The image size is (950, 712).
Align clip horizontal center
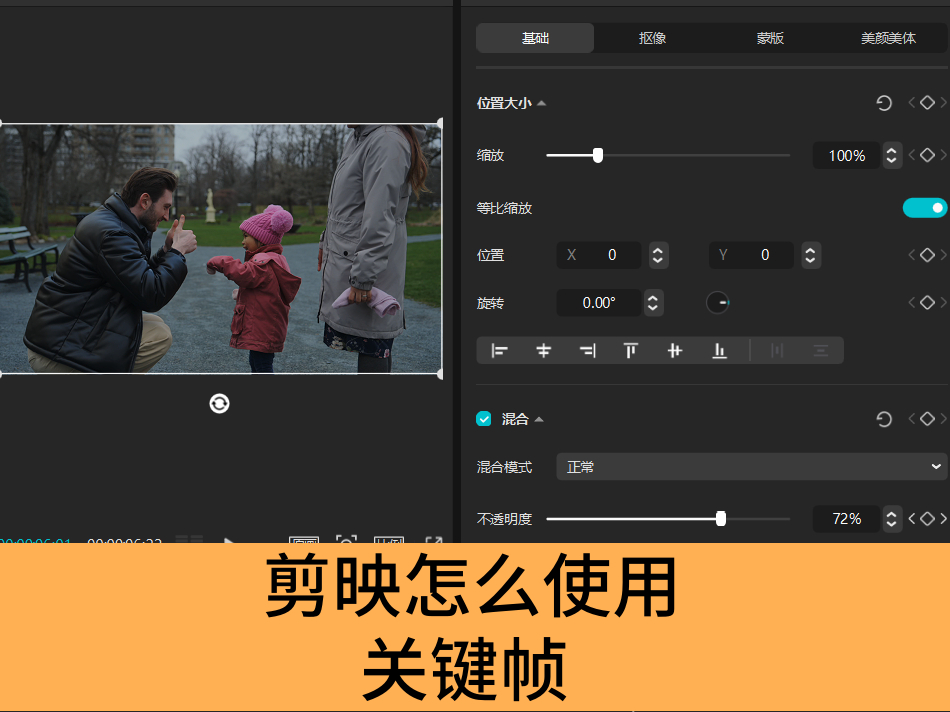tap(543, 351)
